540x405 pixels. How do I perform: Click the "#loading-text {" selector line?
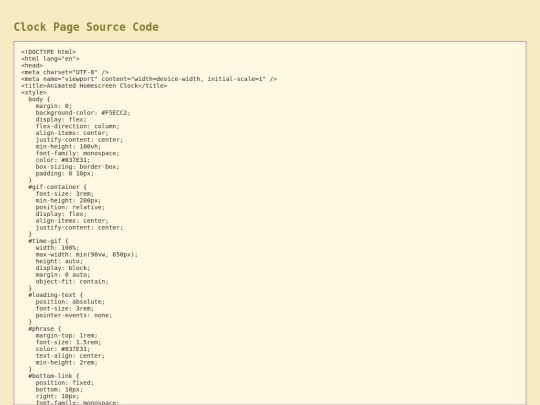(x=56, y=295)
